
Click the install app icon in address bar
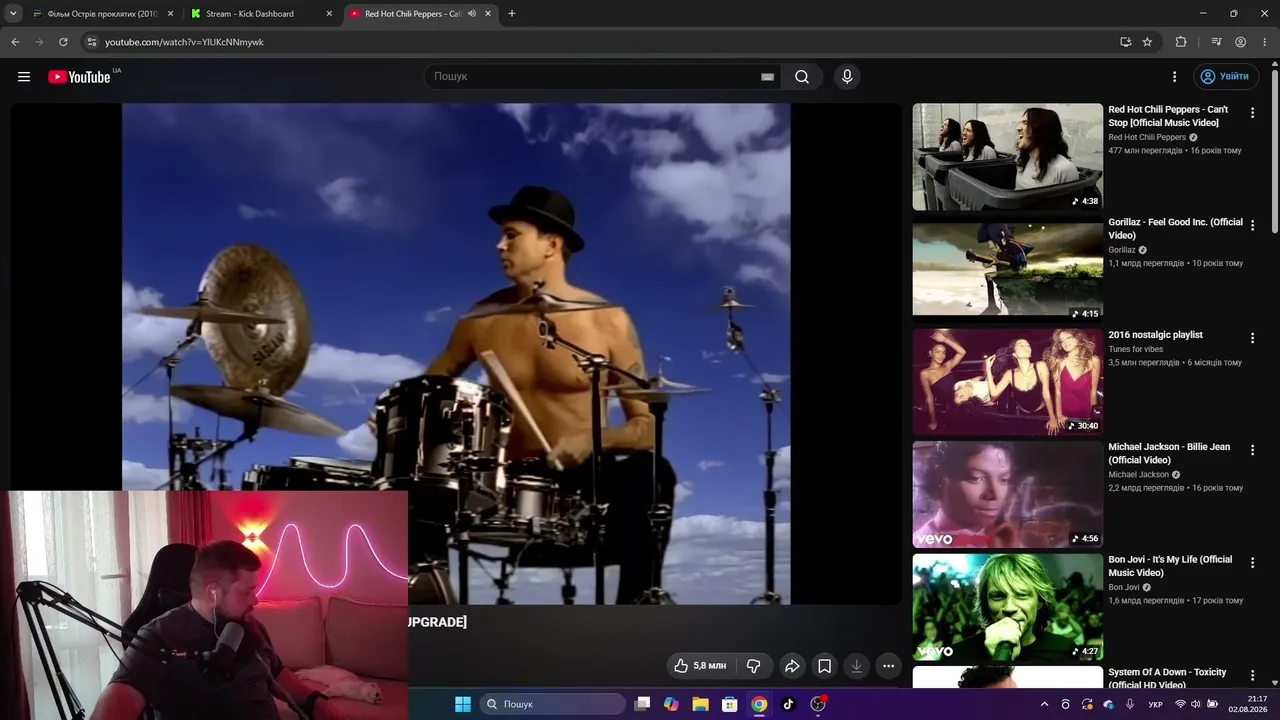pos(1125,42)
